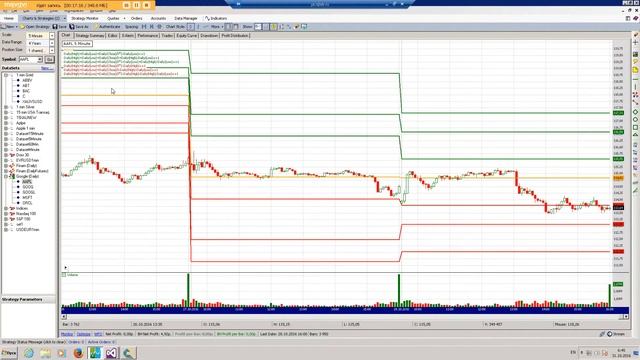
Task: Click the Wealth-Lab taskbar icon
Action: point(95,353)
